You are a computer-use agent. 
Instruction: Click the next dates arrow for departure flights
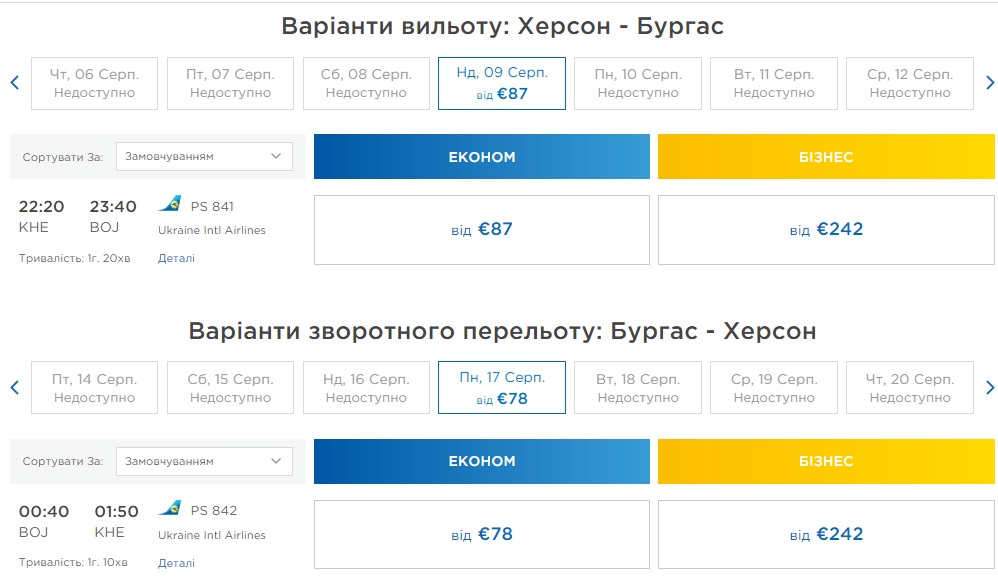click(x=990, y=83)
